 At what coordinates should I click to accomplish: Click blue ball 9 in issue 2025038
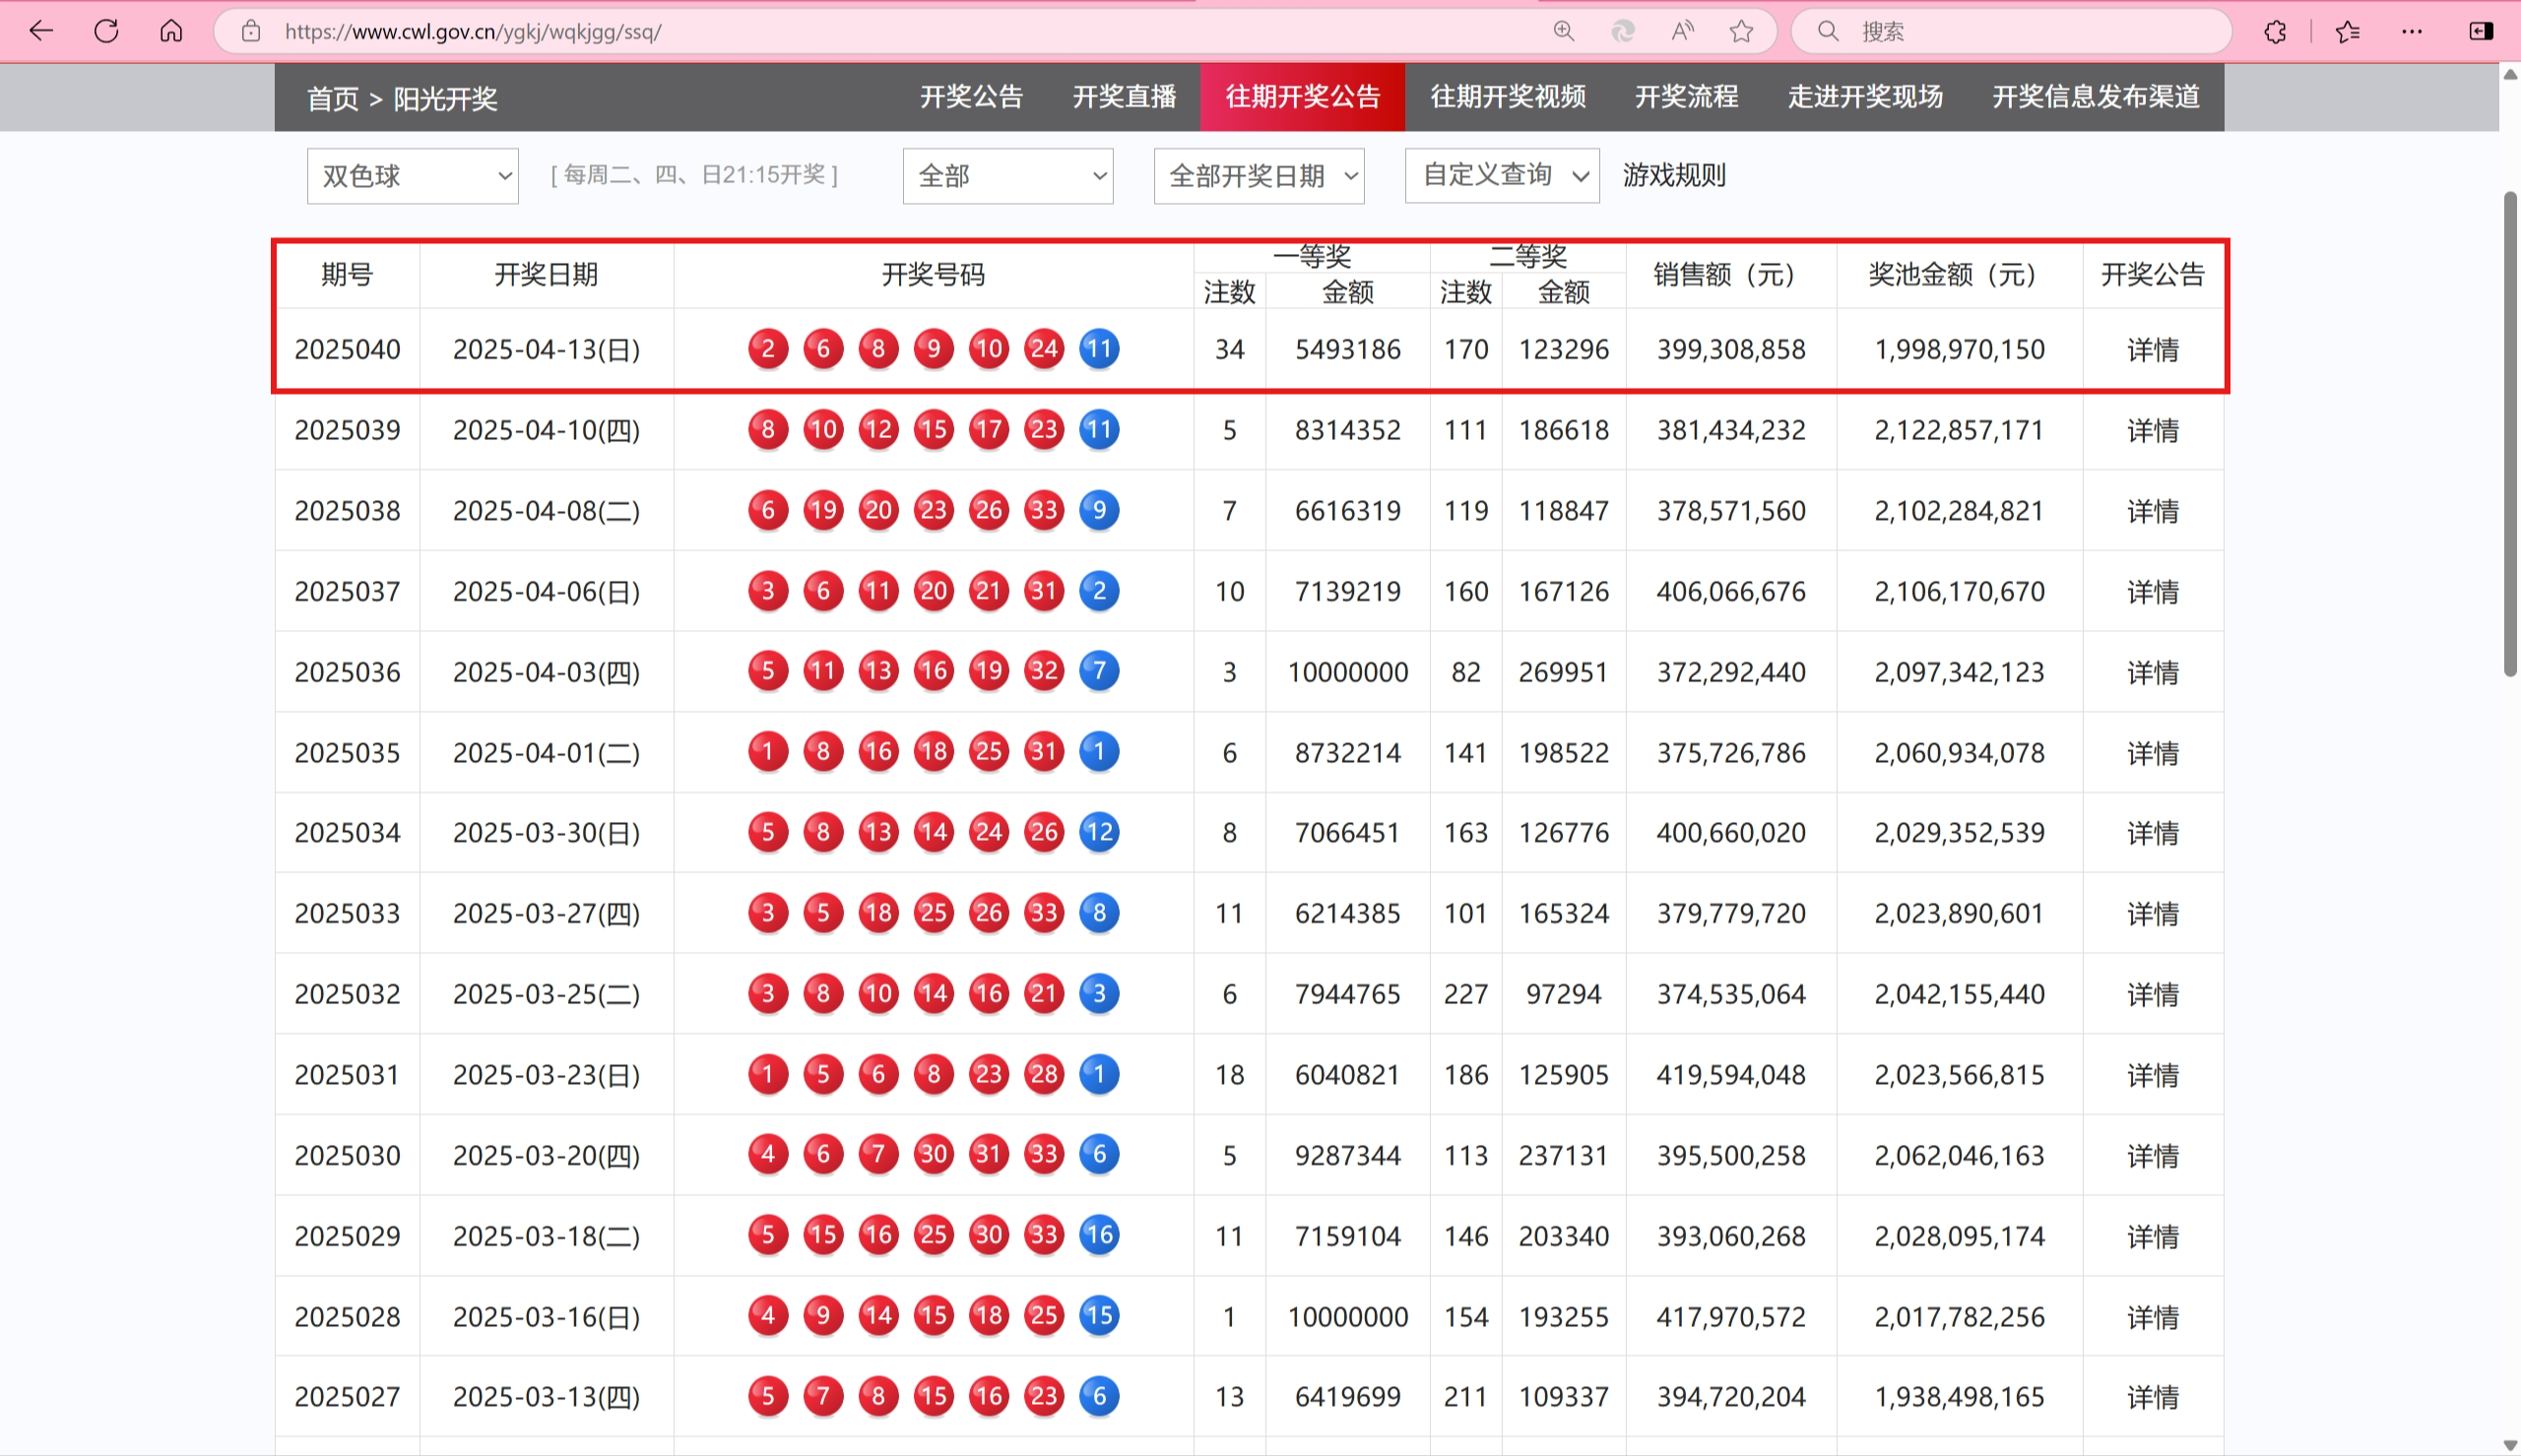(x=1099, y=510)
